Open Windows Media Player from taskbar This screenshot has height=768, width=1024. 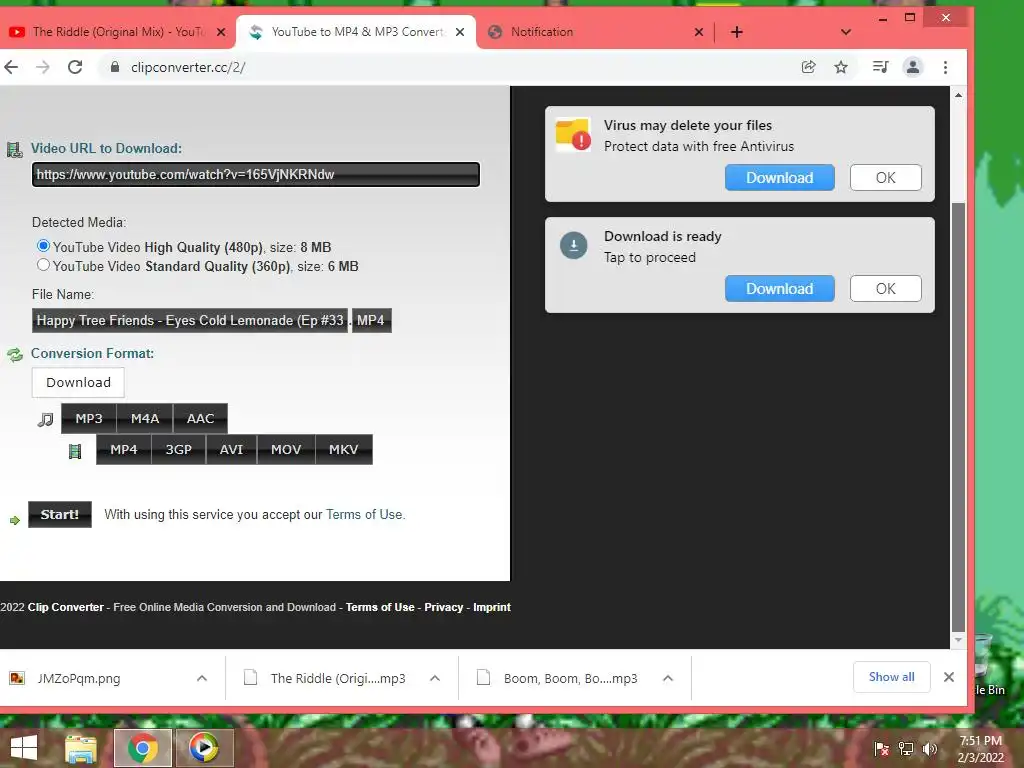click(204, 748)
